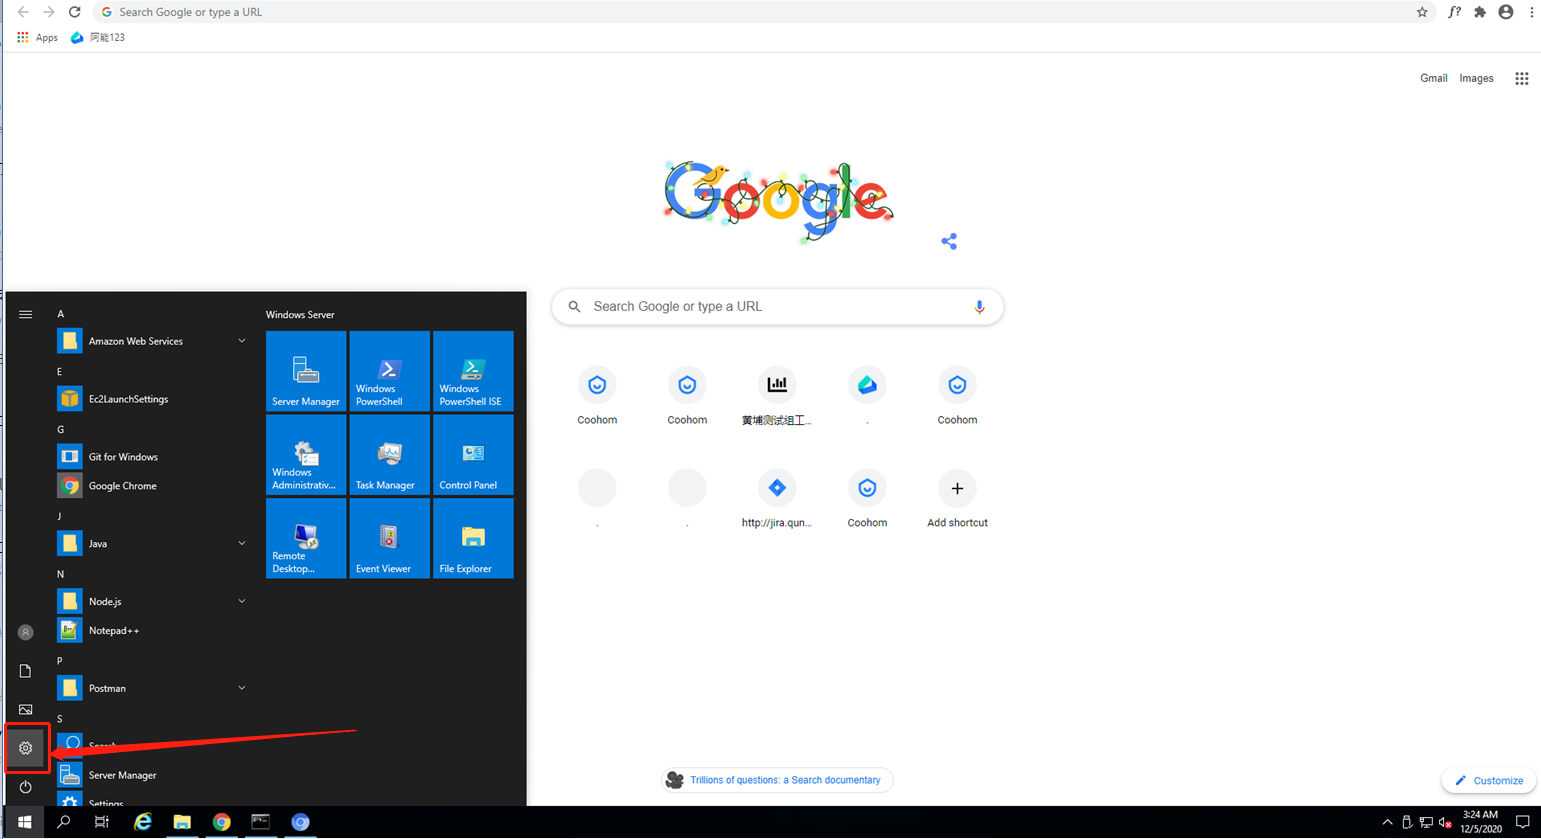Open the Action Center notification icon
The width and height of the screenshot is (1541, 839).
coord(1523,822)
